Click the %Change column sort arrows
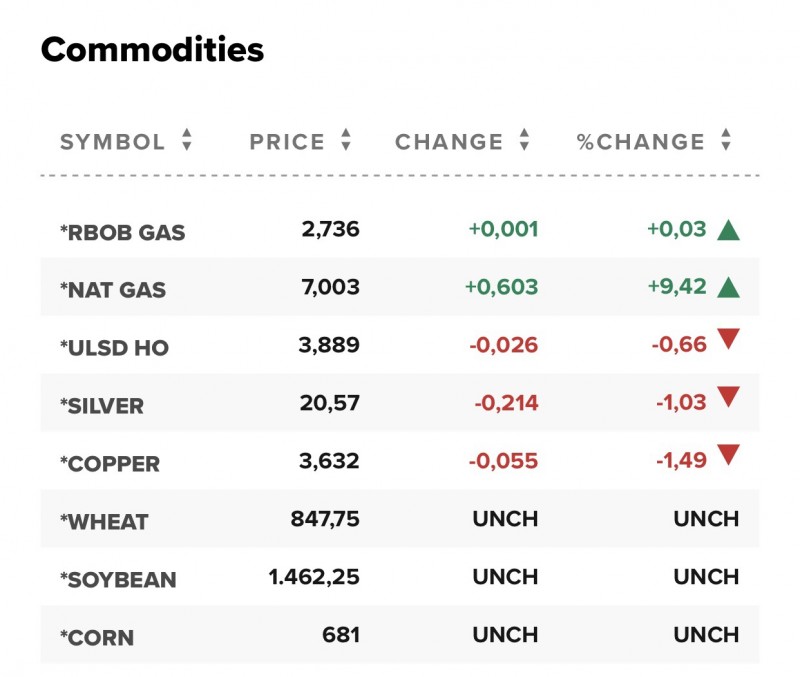This screenshot has width=800, height=677. click(x=726, y=141)
